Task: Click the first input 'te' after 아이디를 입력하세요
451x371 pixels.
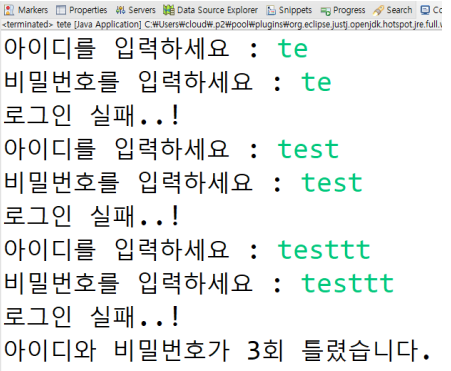Action: (293, 49)
